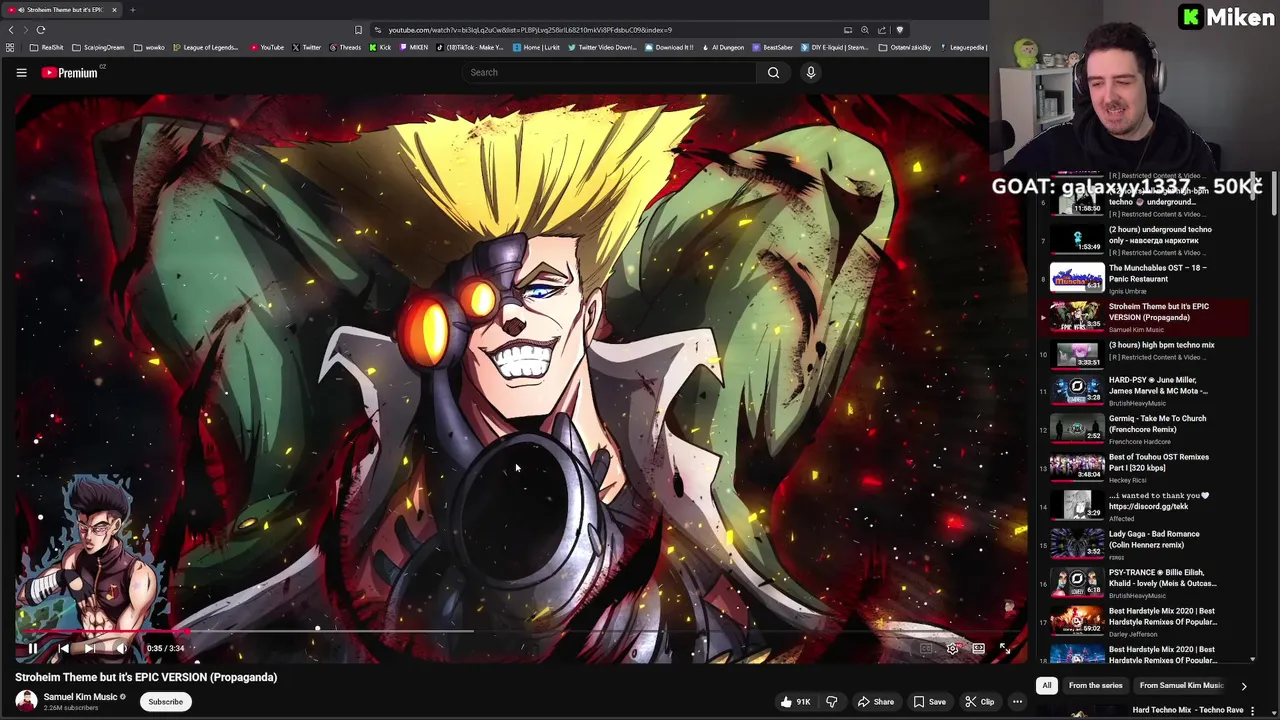The image size is (1280, 720).
Task: Skip to previous video in playlist
Action: [x=63, y=648]
